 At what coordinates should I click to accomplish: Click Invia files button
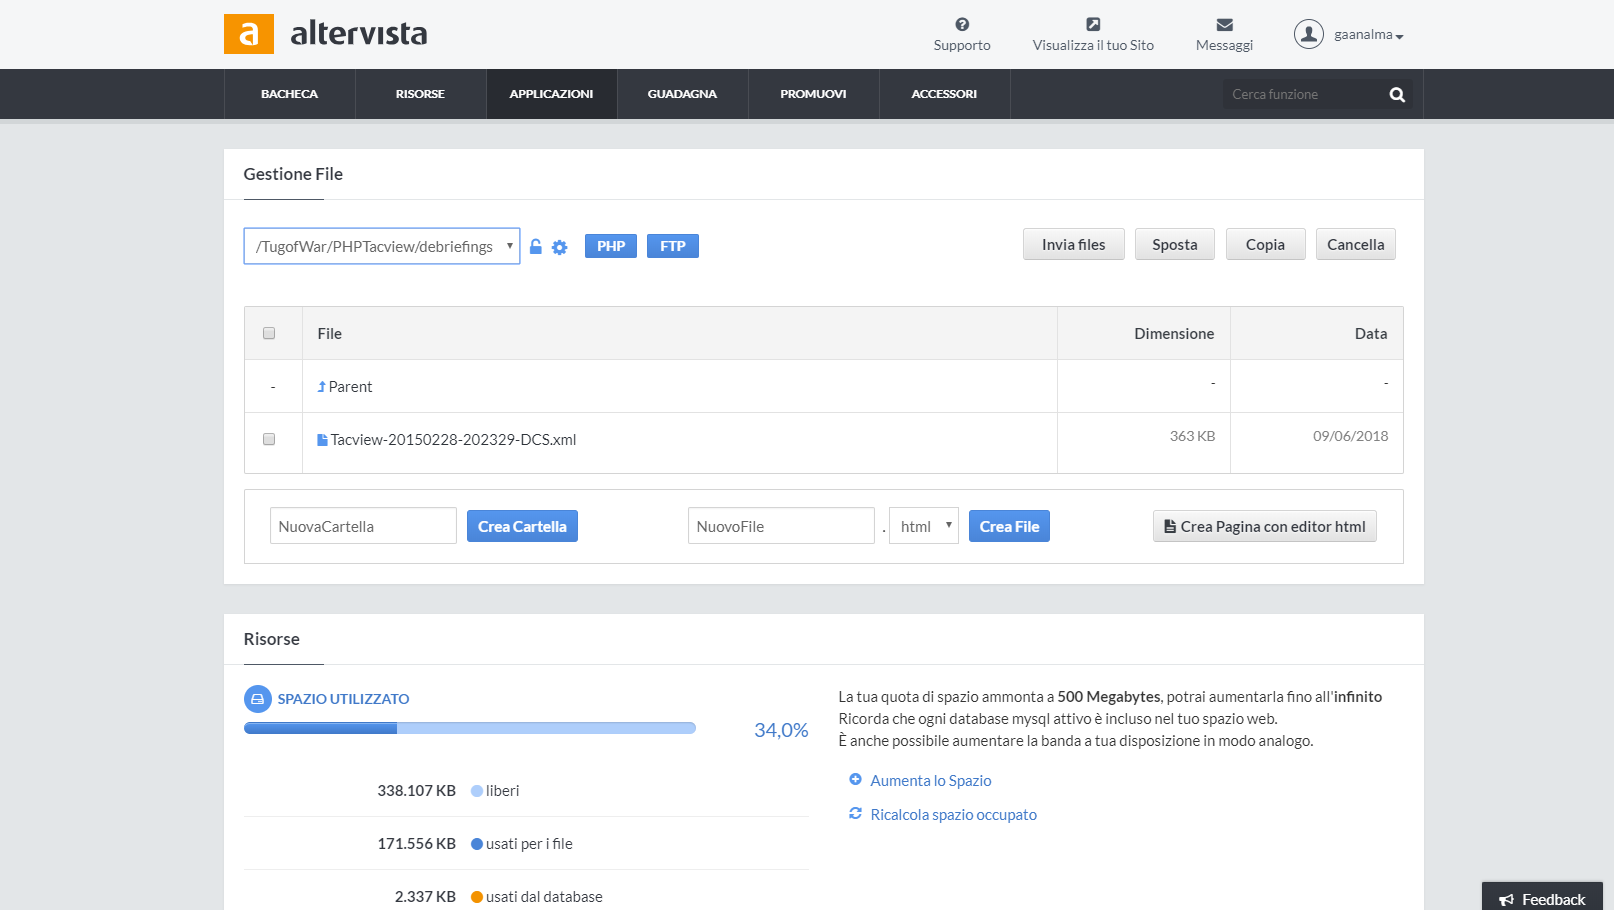(1074, 244)
